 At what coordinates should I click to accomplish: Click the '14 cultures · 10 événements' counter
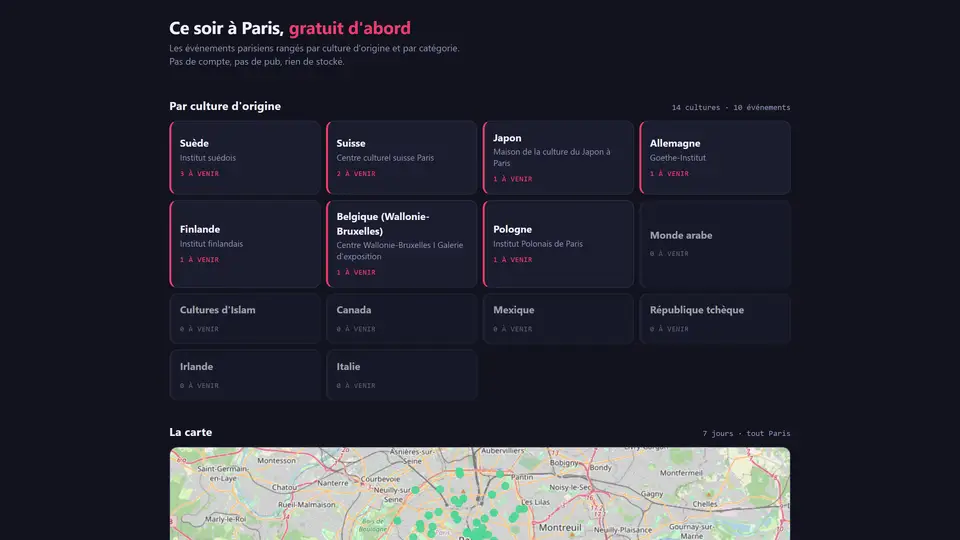coord(731,107)
